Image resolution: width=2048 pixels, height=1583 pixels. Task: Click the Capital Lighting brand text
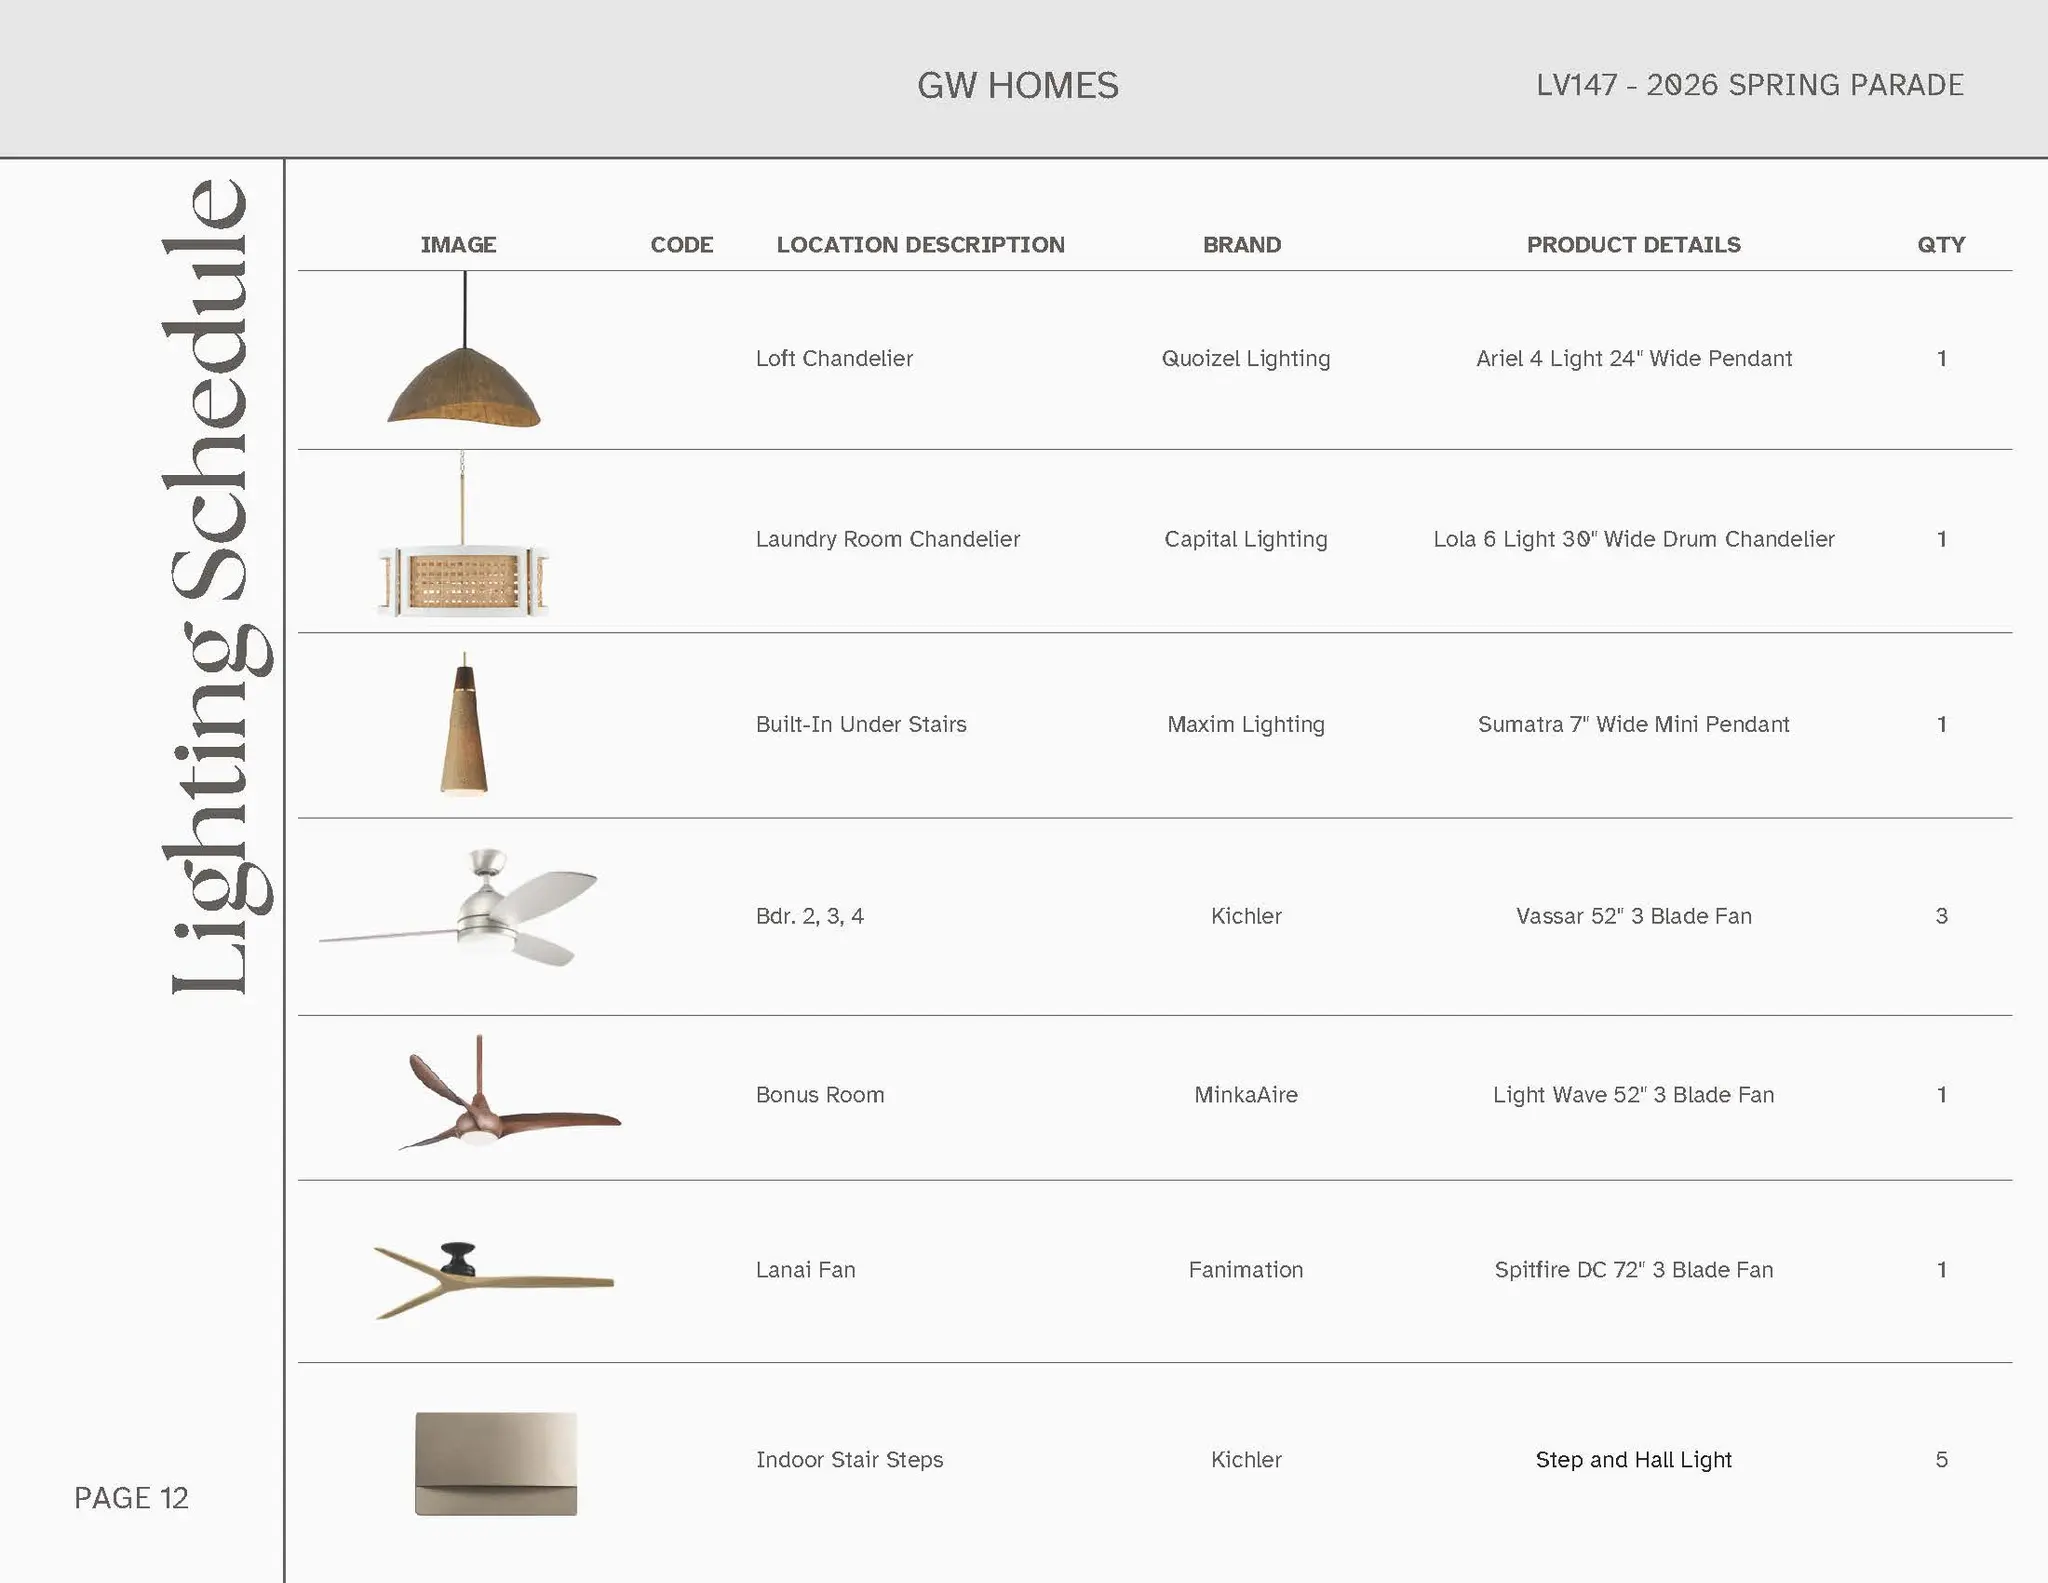pos(1245,540)
